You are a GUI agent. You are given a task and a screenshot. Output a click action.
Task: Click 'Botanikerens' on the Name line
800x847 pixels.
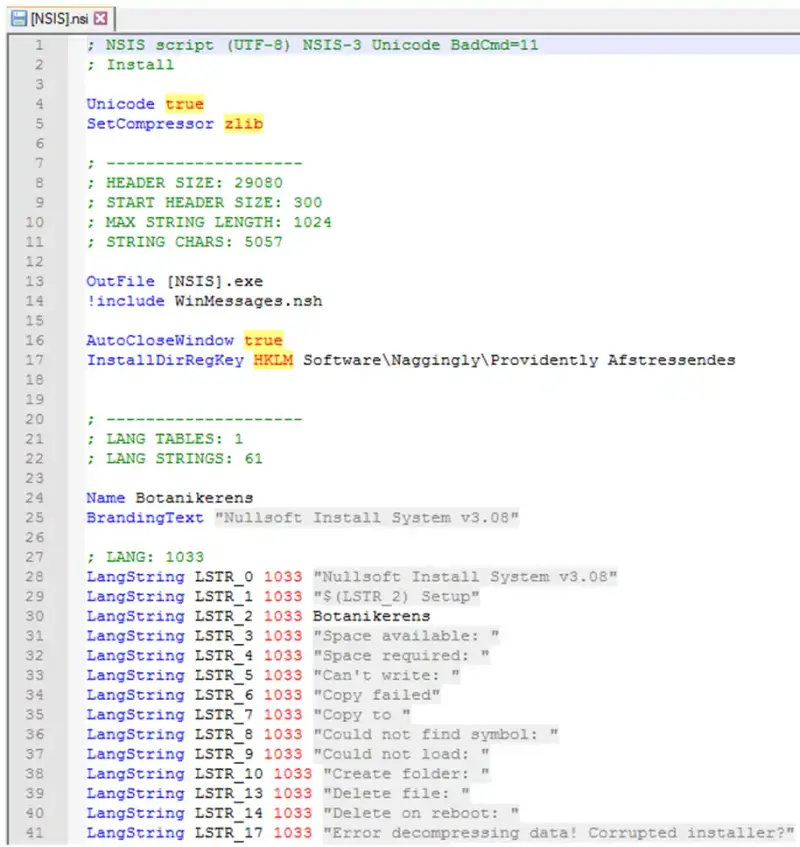tap(194, 498)
